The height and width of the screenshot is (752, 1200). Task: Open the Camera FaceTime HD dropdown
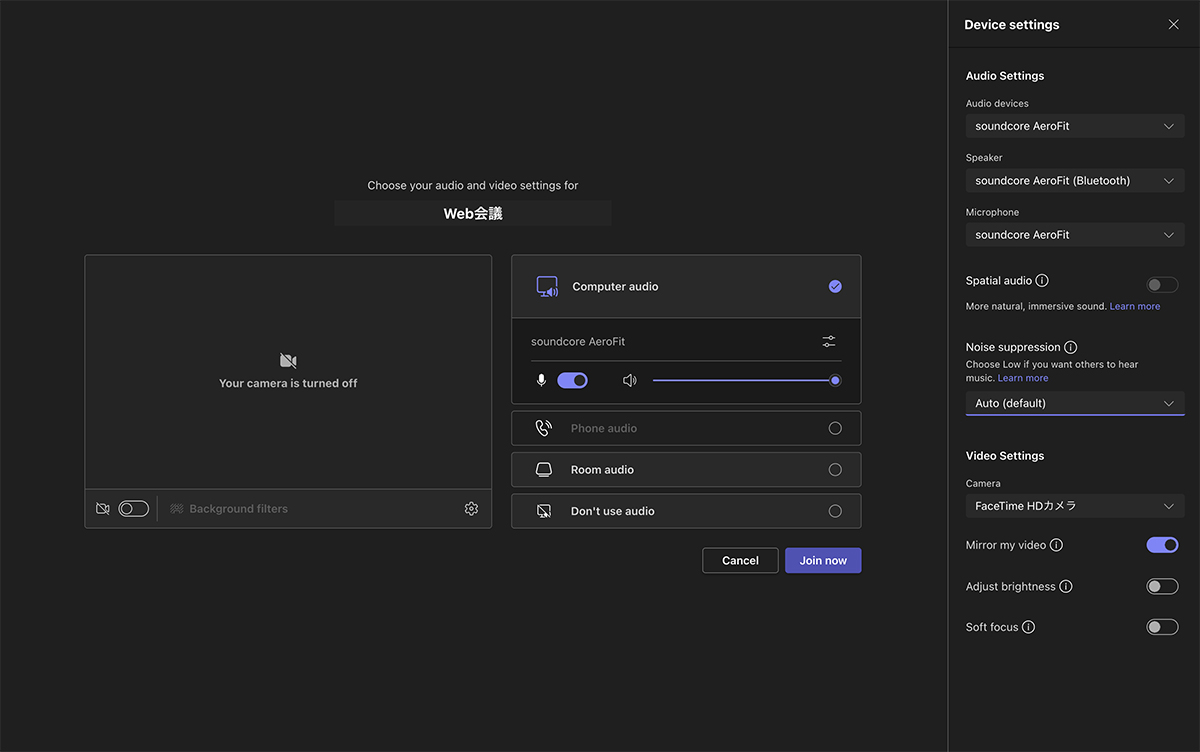pos(1074,506)
